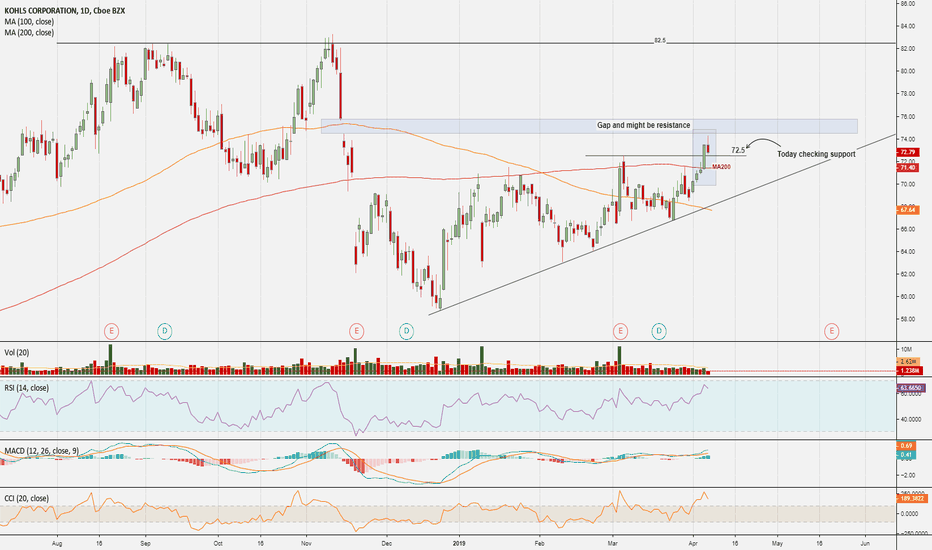Select the 10M volume scale value
Screen dimensions: 932x550
(x=906, y=349)
